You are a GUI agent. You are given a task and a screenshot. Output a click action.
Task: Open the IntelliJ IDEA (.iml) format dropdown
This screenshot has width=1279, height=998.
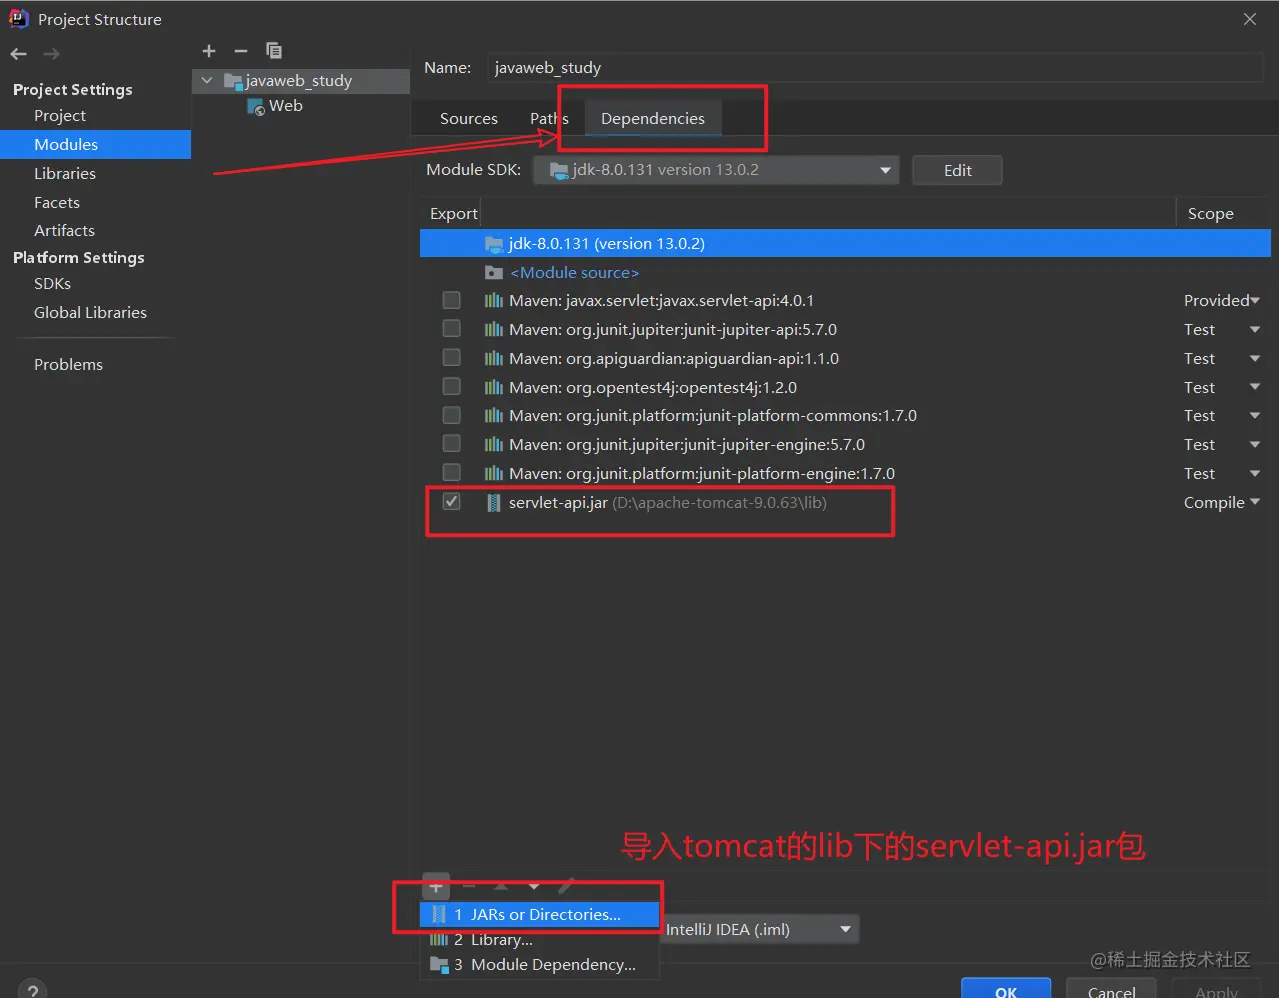tap(759, 929)
